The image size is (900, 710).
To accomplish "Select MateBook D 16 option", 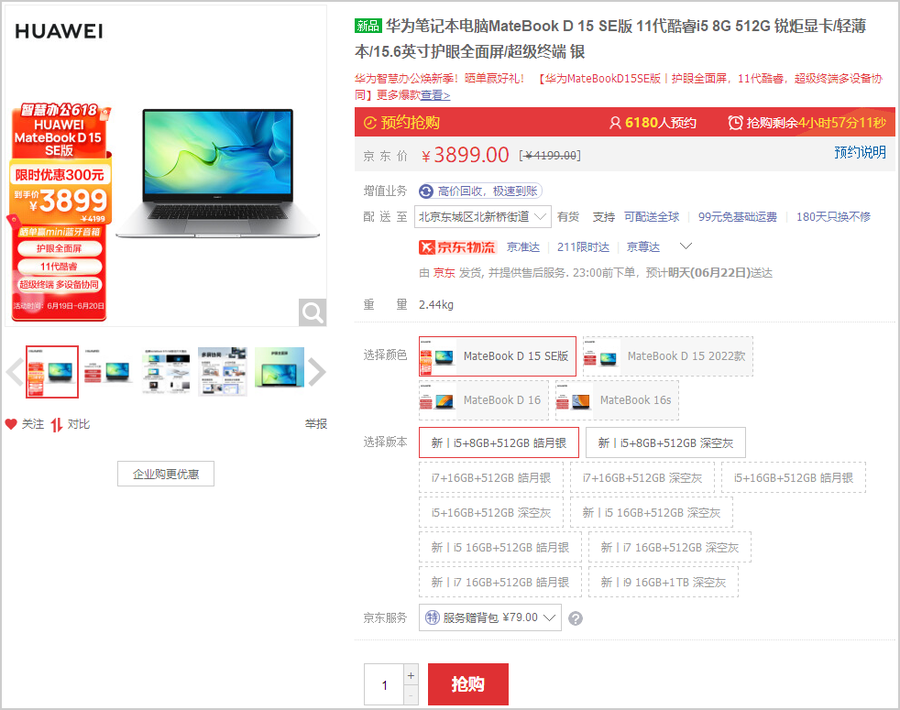I will tap(483, 400).
